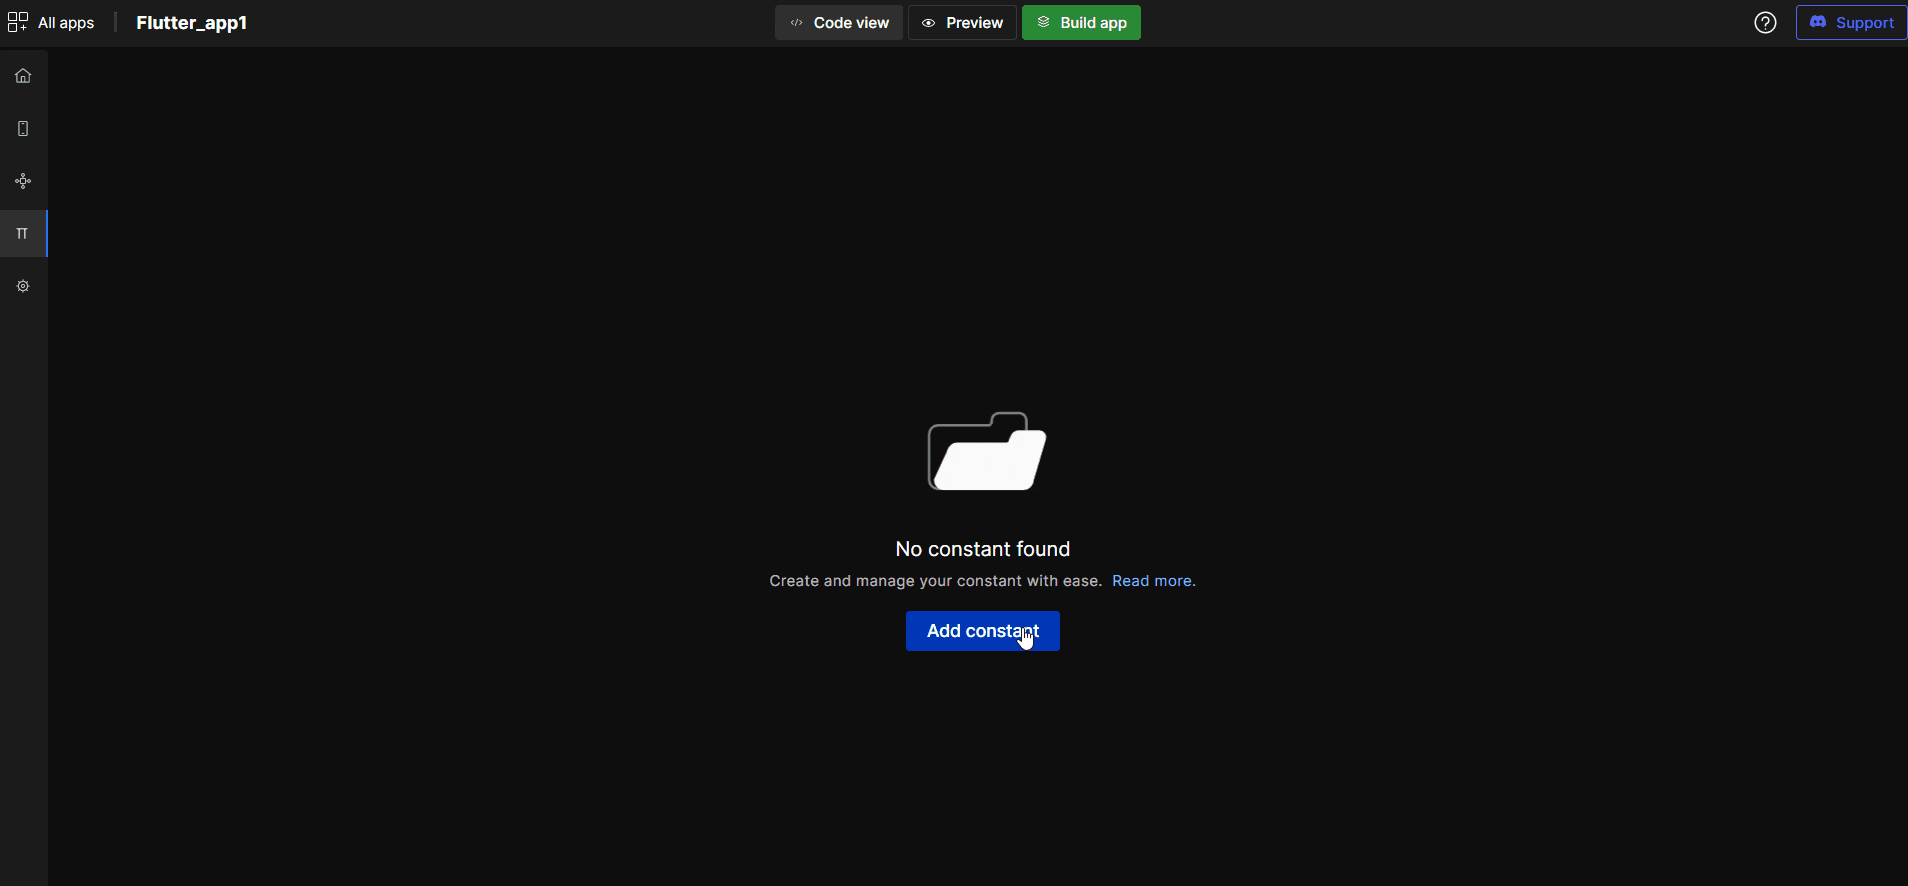Click the Support text label
The image size is (1908, 886).
1864,23
